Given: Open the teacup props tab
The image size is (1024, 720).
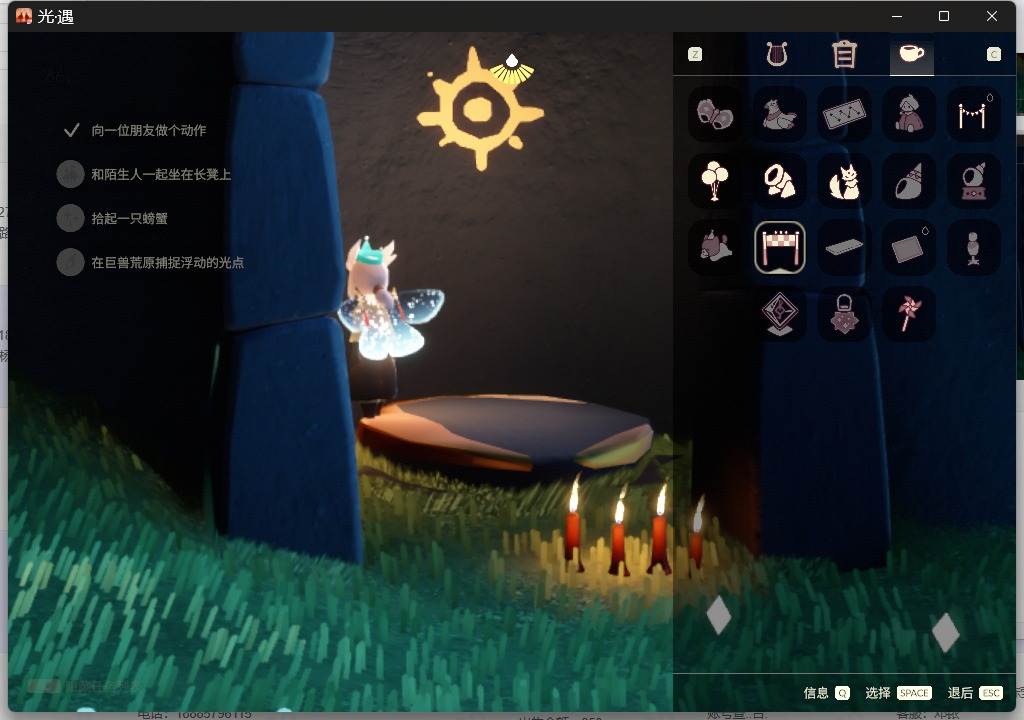Looking at the screenshot, I should coord(912,54).
